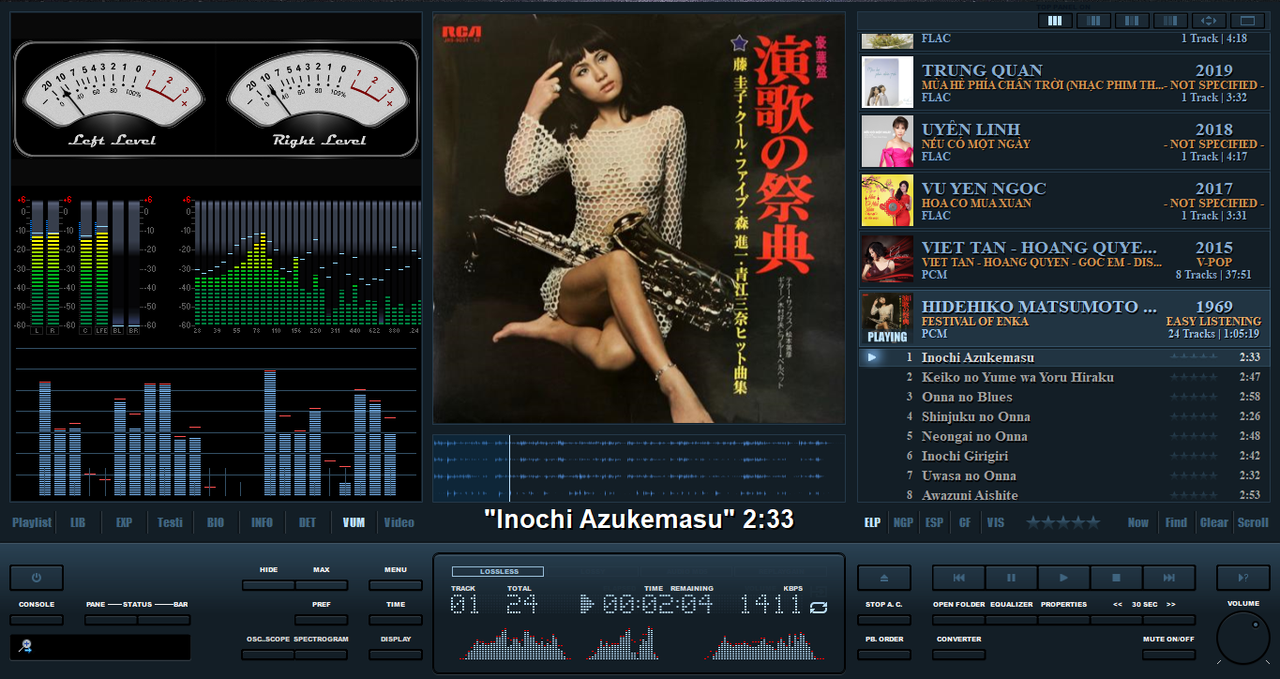Select the ESP tab
This screenshot has width=1280, height=679.
[x=934, y=522]
